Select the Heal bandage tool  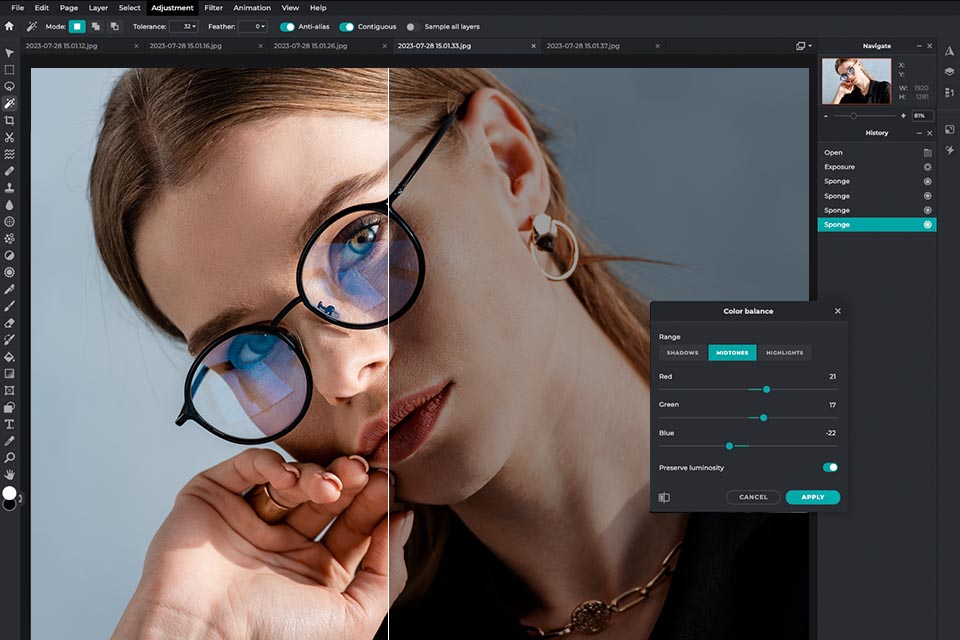9,171
